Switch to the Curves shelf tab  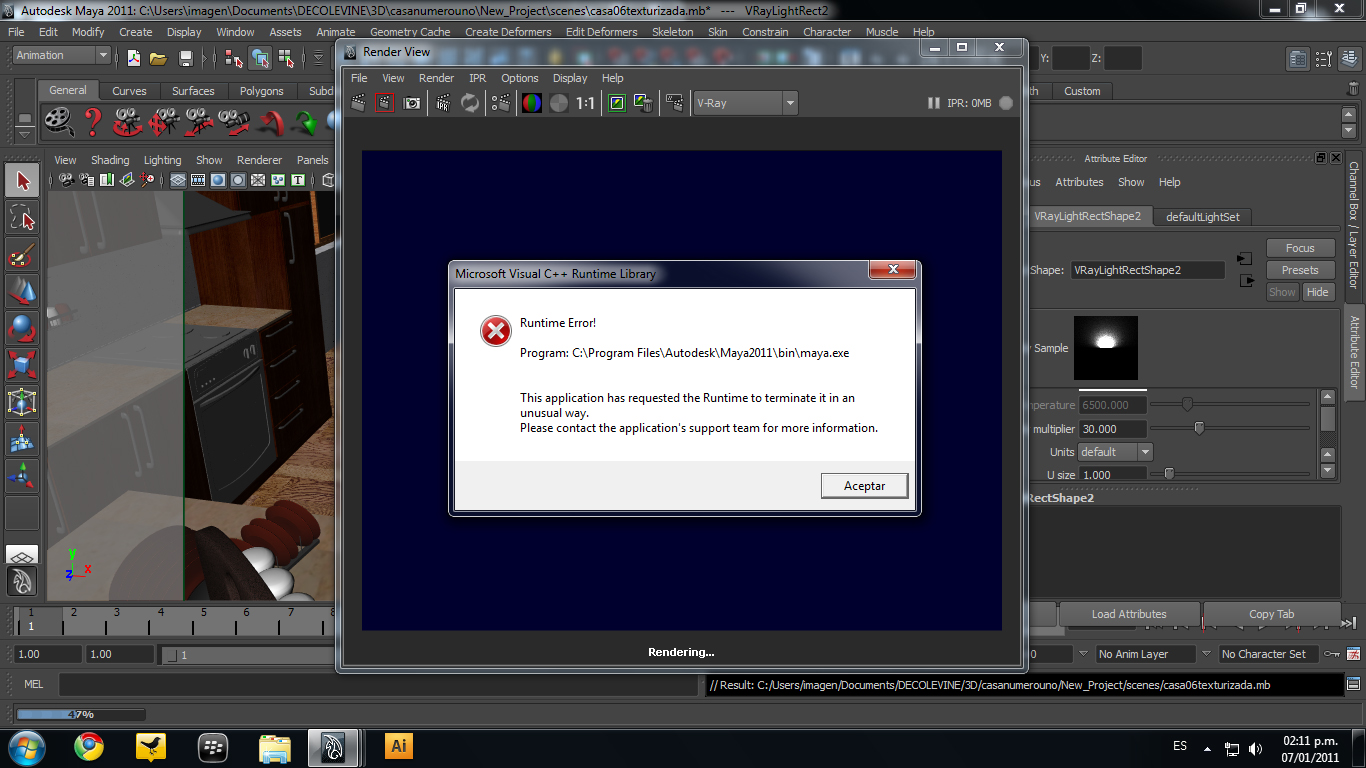pos(129,91)
